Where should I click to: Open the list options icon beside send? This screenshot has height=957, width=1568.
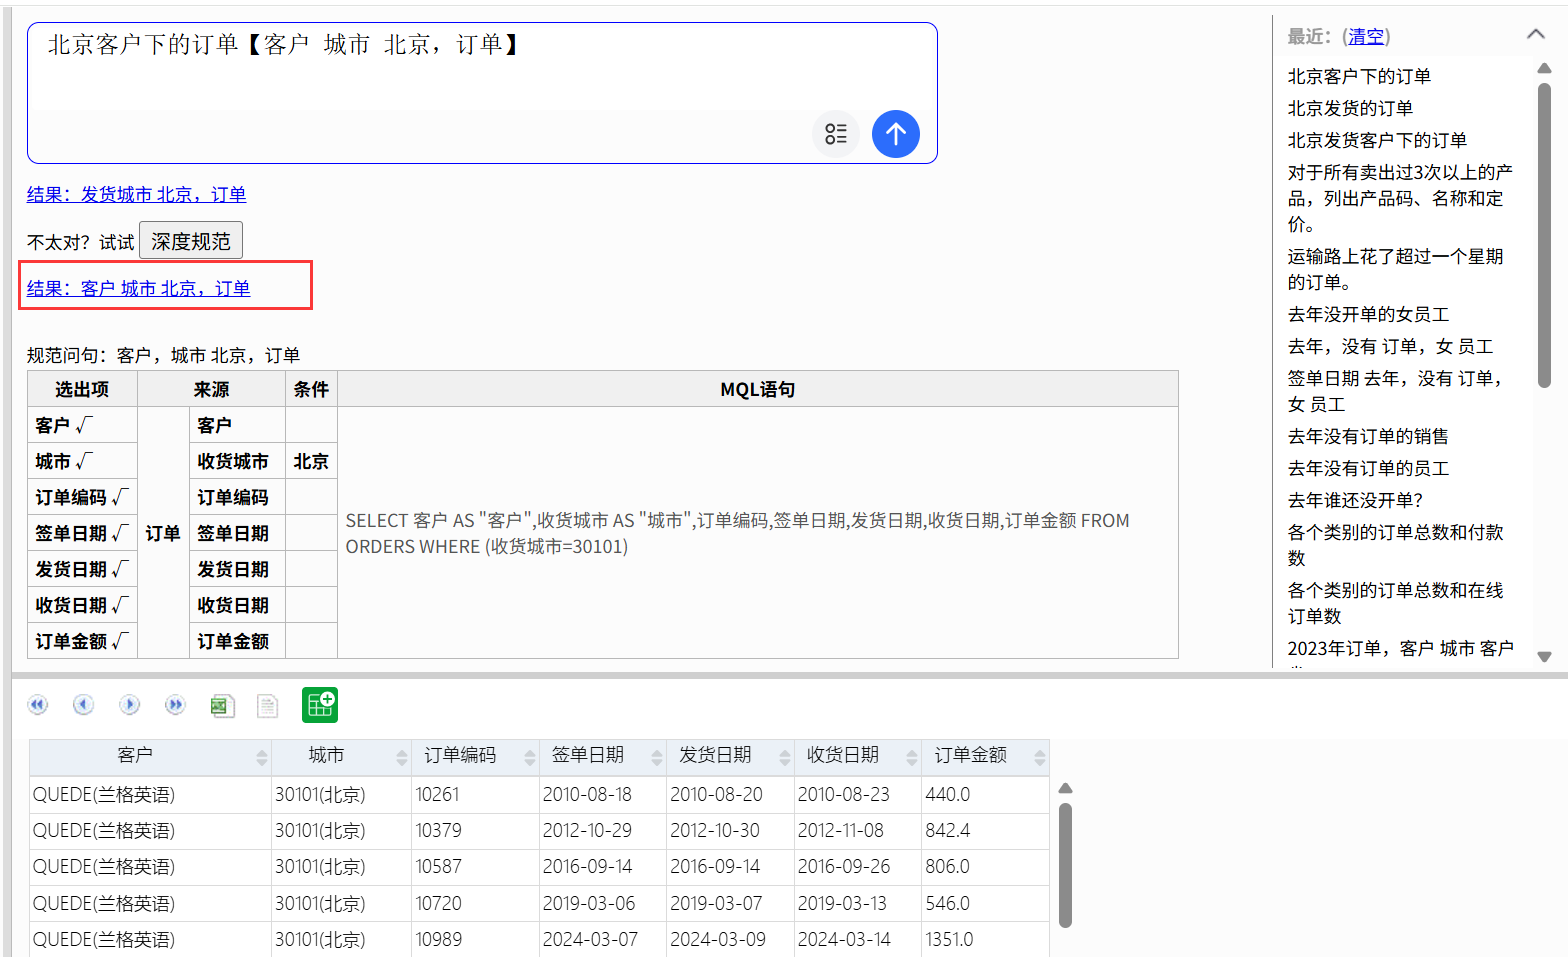point(836,134)
